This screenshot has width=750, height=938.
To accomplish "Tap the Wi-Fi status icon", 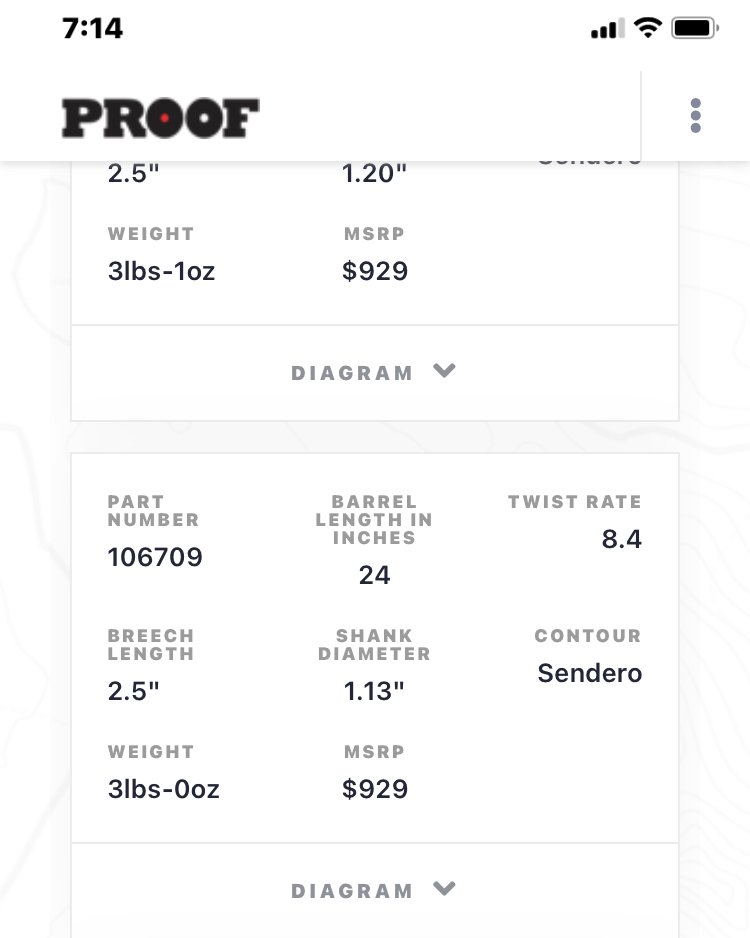I will coord(647,28).
